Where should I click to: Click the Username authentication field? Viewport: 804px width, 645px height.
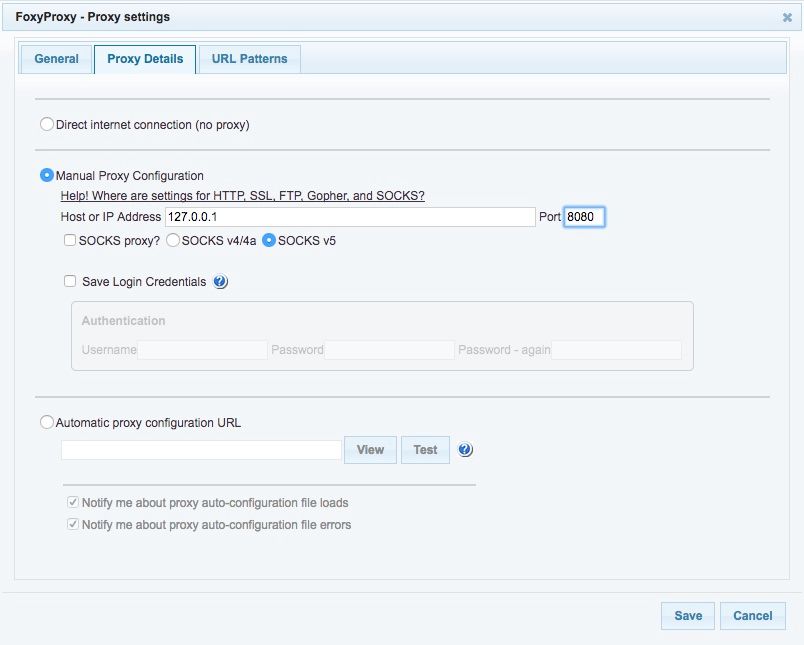[x=203, y=350]
